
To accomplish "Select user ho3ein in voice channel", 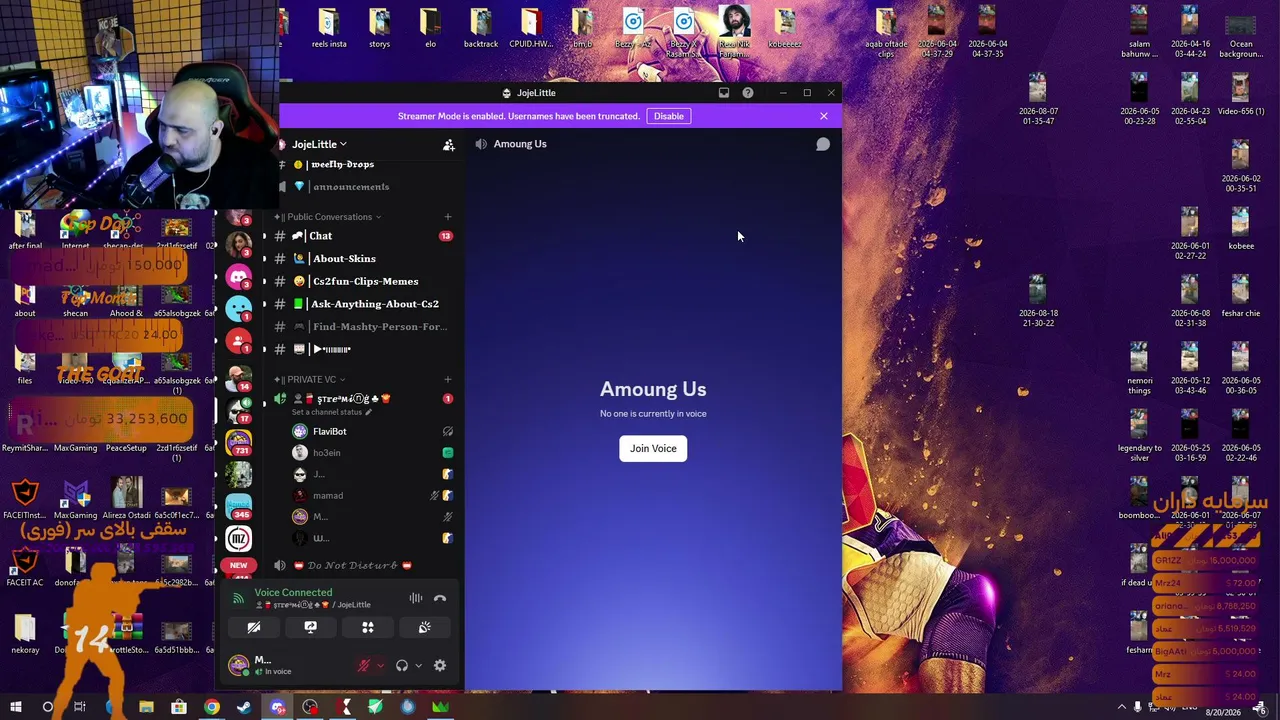I will [x=372, y=453].
